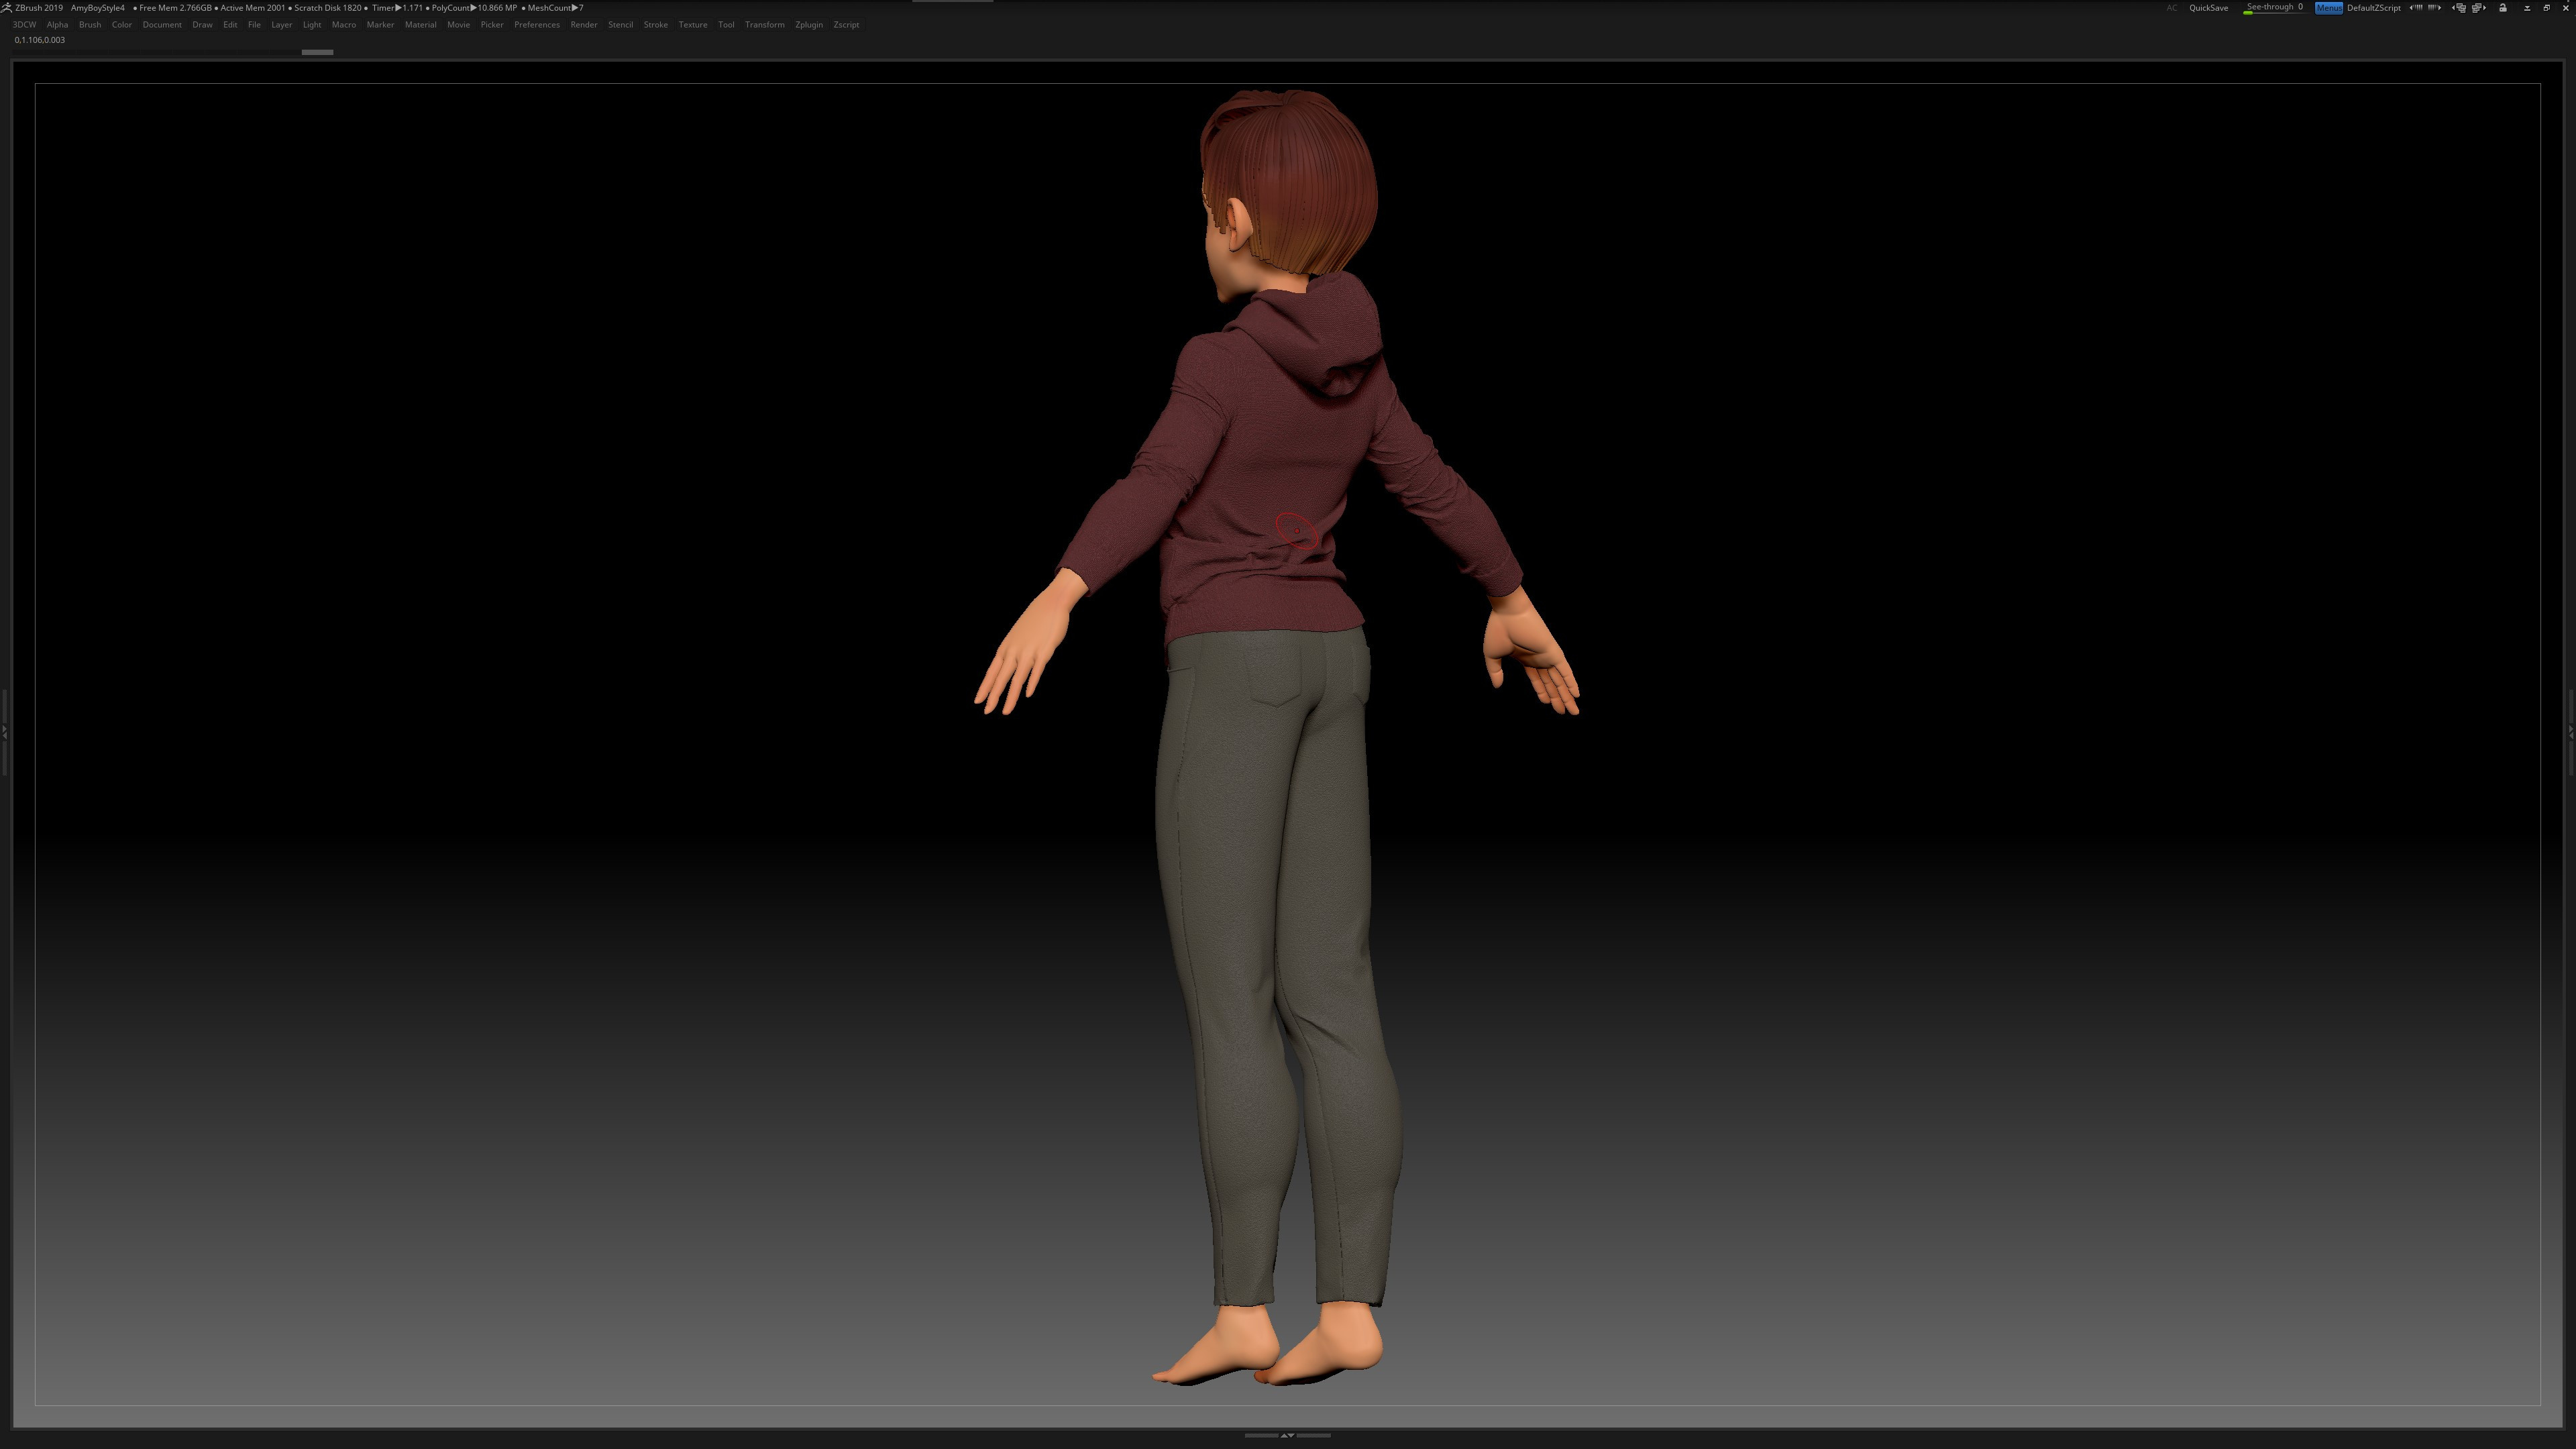This screenshot has height=1449, width=2576.
Task: Open the Alpha menu
Action: coord(57,25)
